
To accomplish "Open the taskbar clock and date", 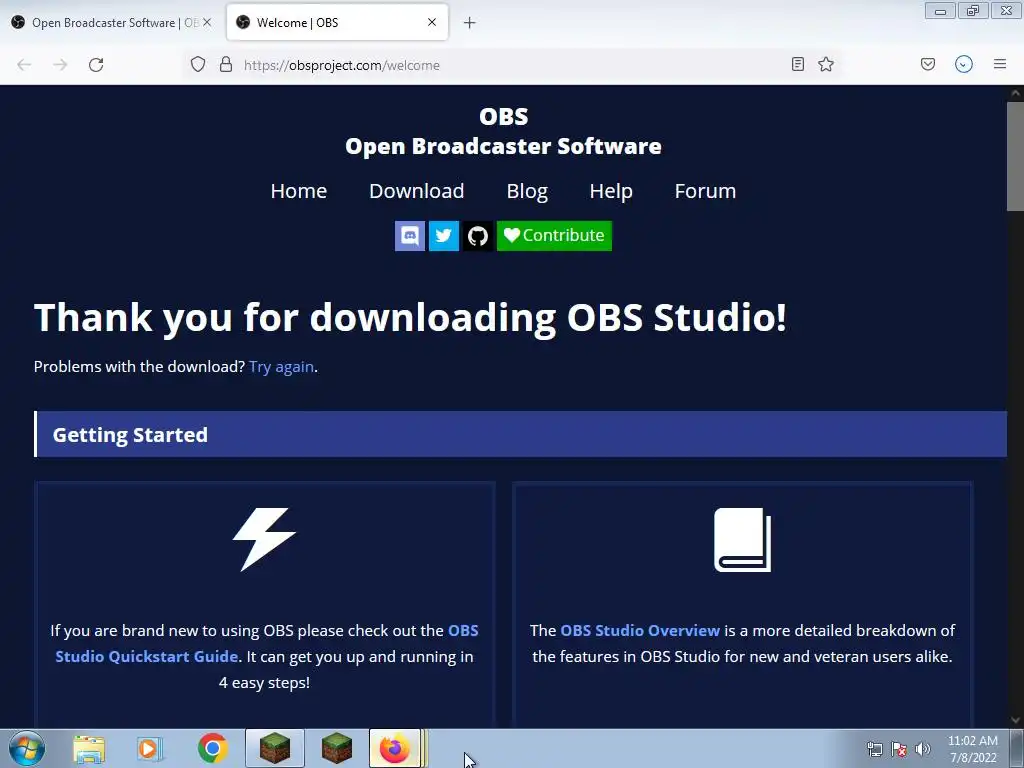I will 973,749.
